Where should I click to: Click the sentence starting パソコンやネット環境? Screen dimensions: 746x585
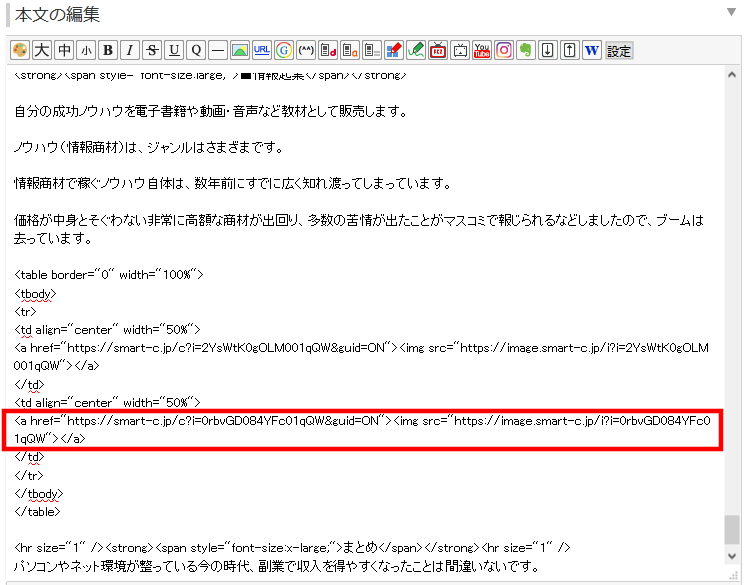(x=277, y=566)
